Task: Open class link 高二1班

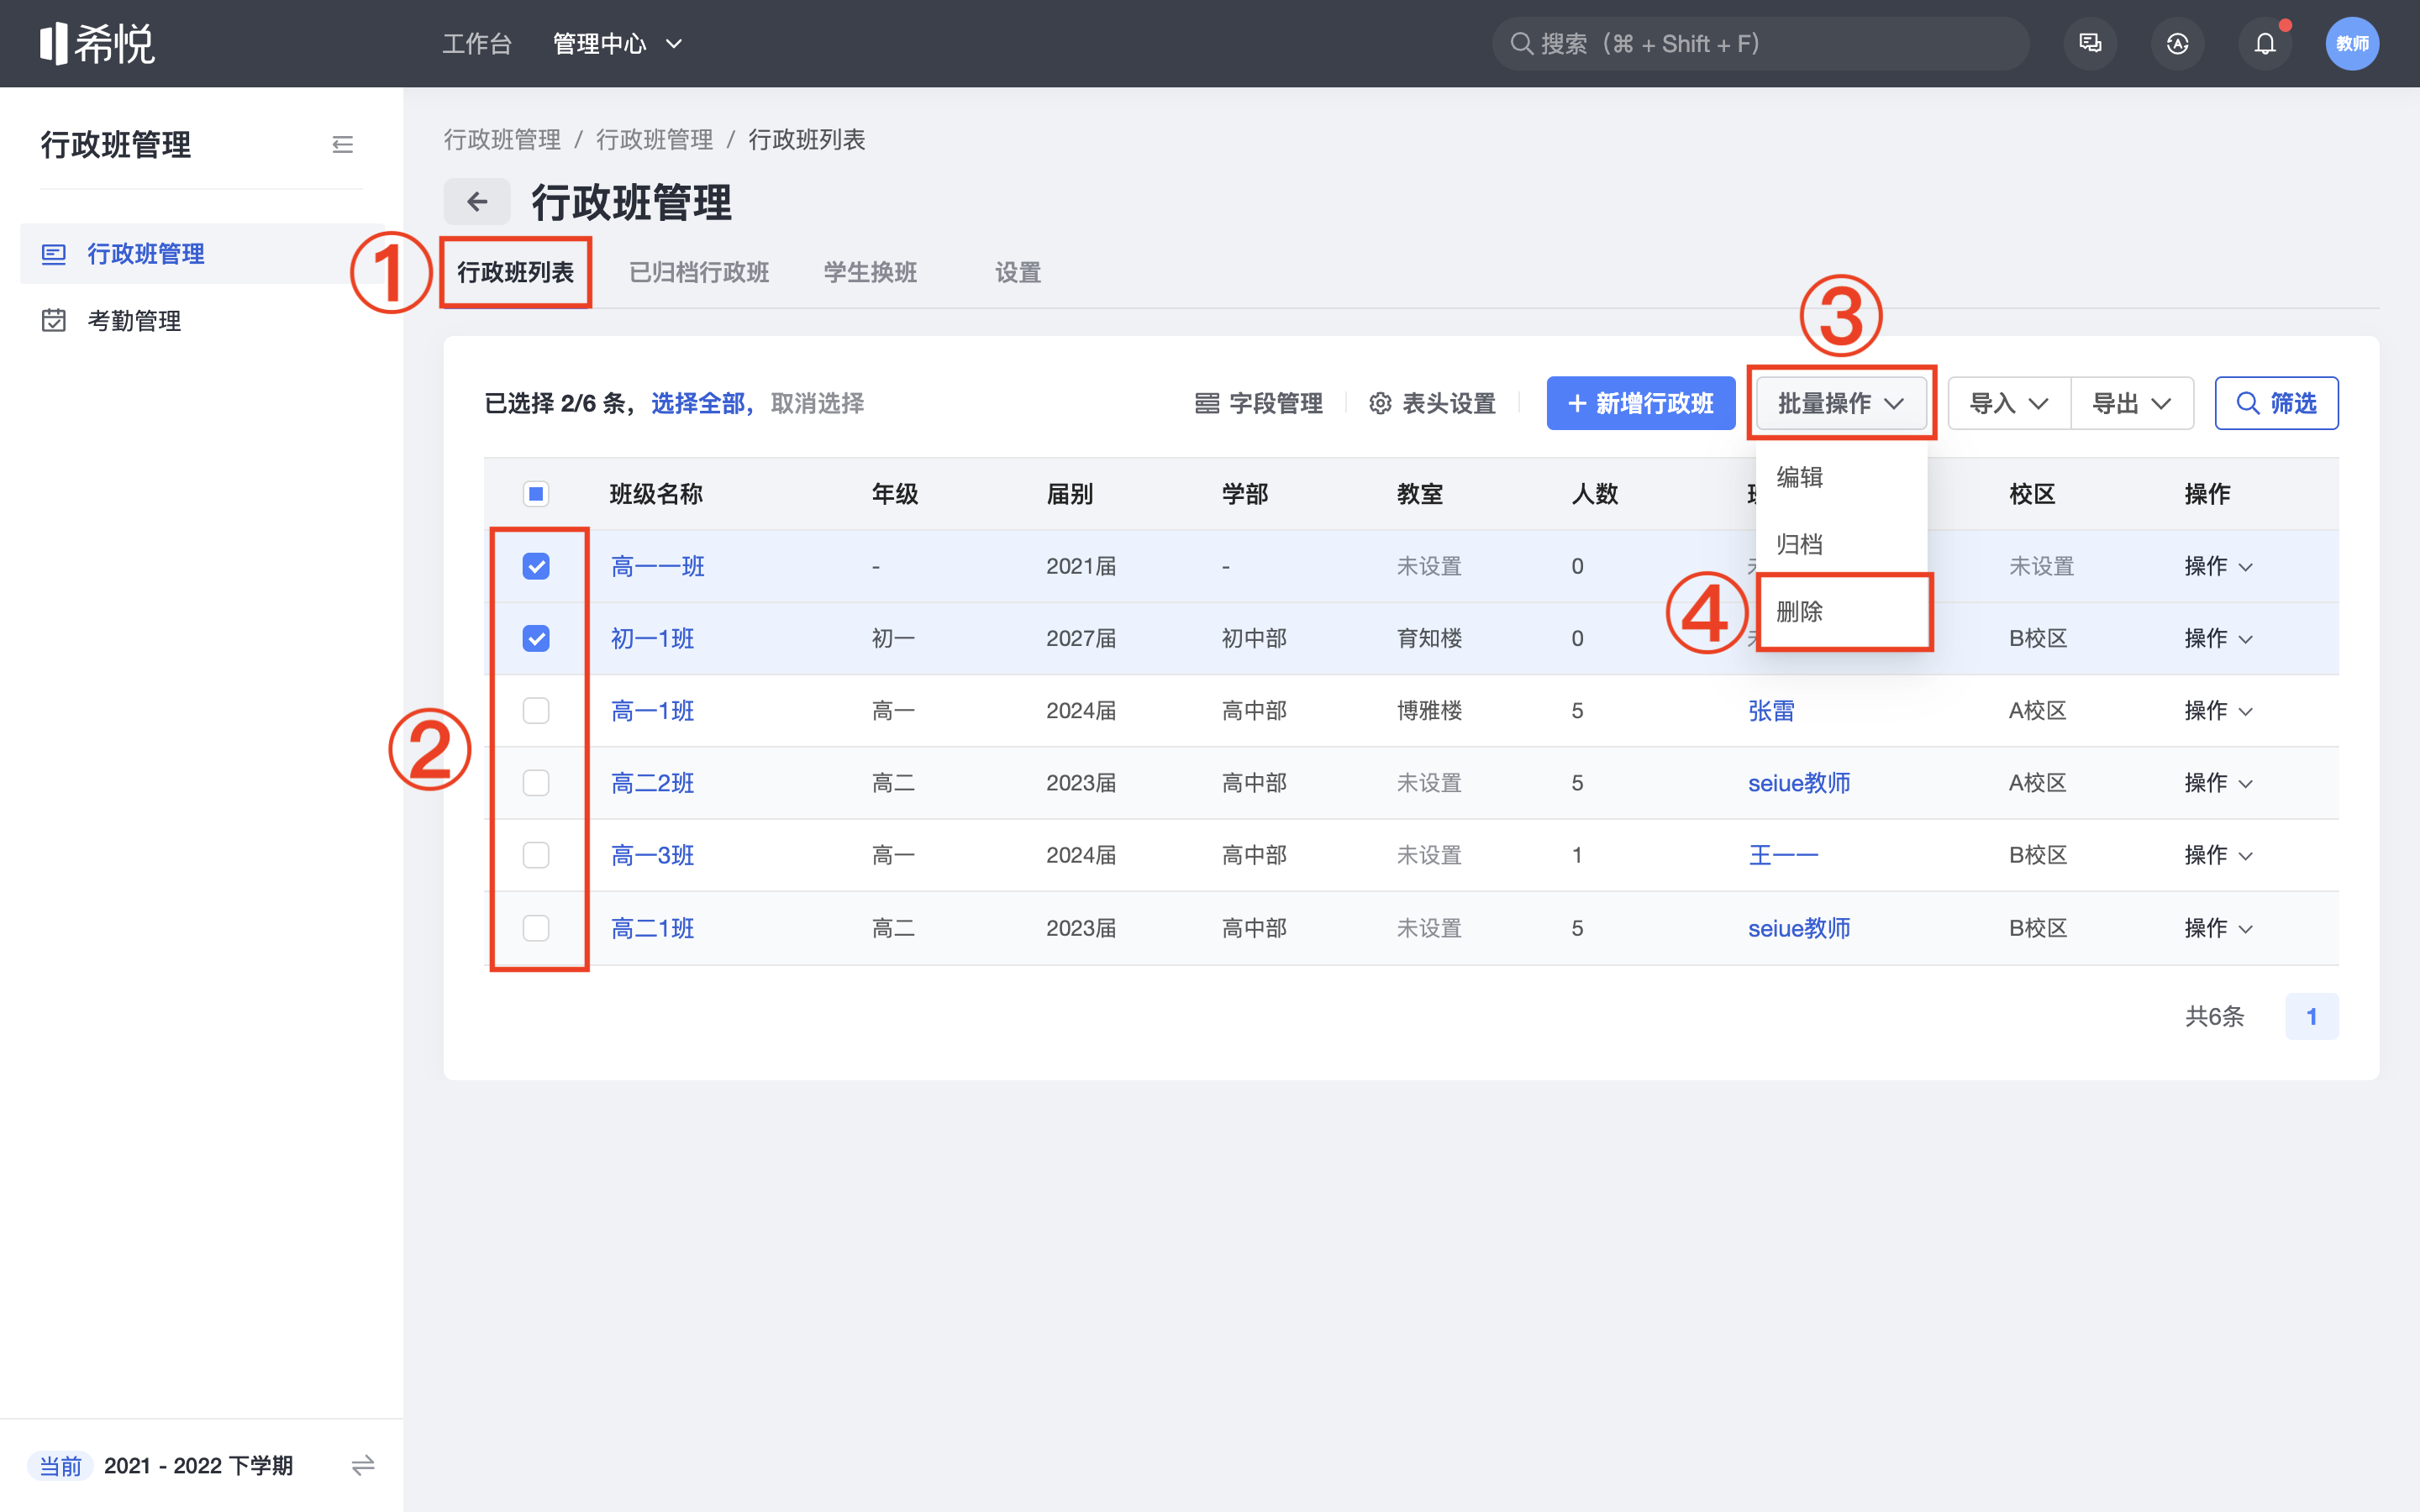Action: pyautogui.click(x=652, y=928)
